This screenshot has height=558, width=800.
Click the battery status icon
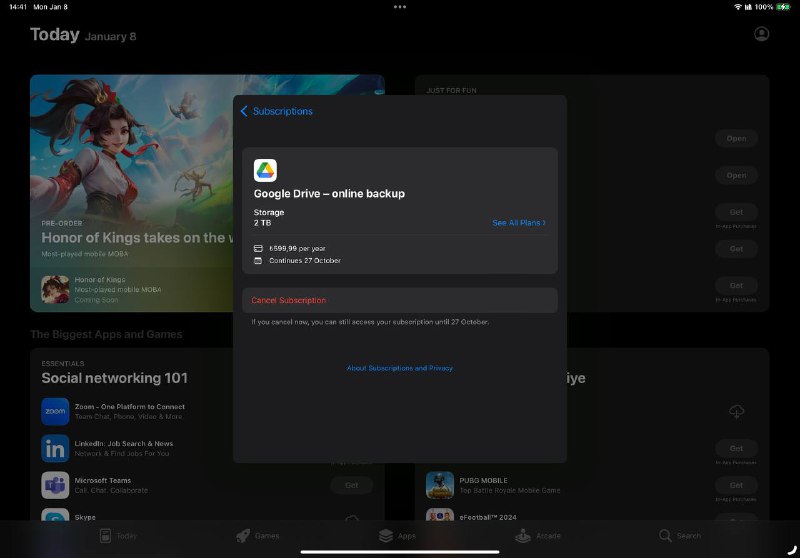[x=783, y=7]
